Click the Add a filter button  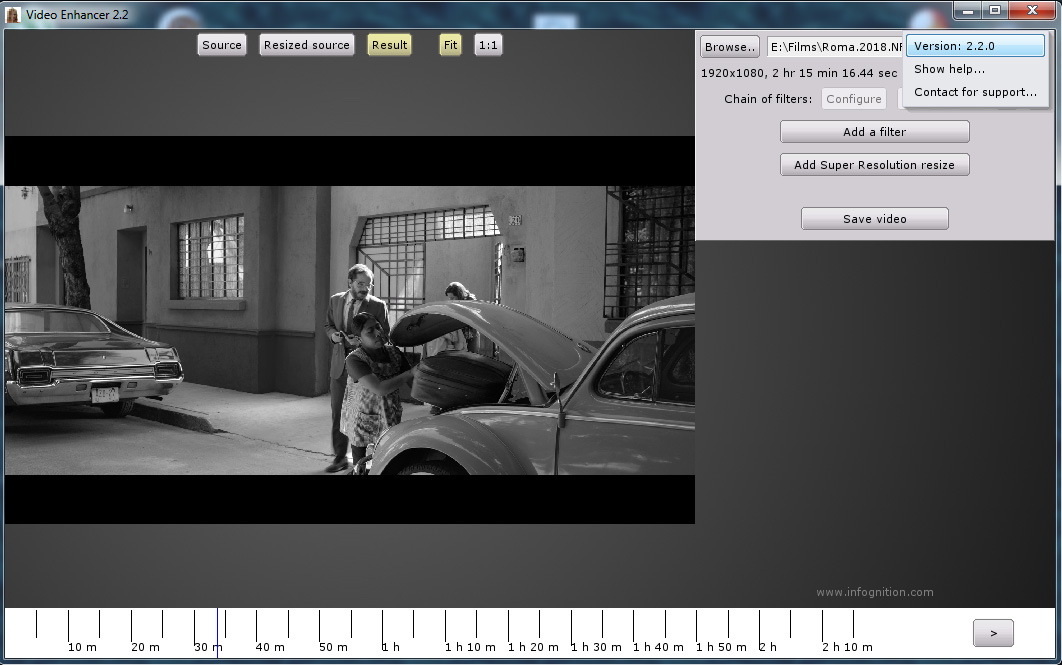point(874,132)
